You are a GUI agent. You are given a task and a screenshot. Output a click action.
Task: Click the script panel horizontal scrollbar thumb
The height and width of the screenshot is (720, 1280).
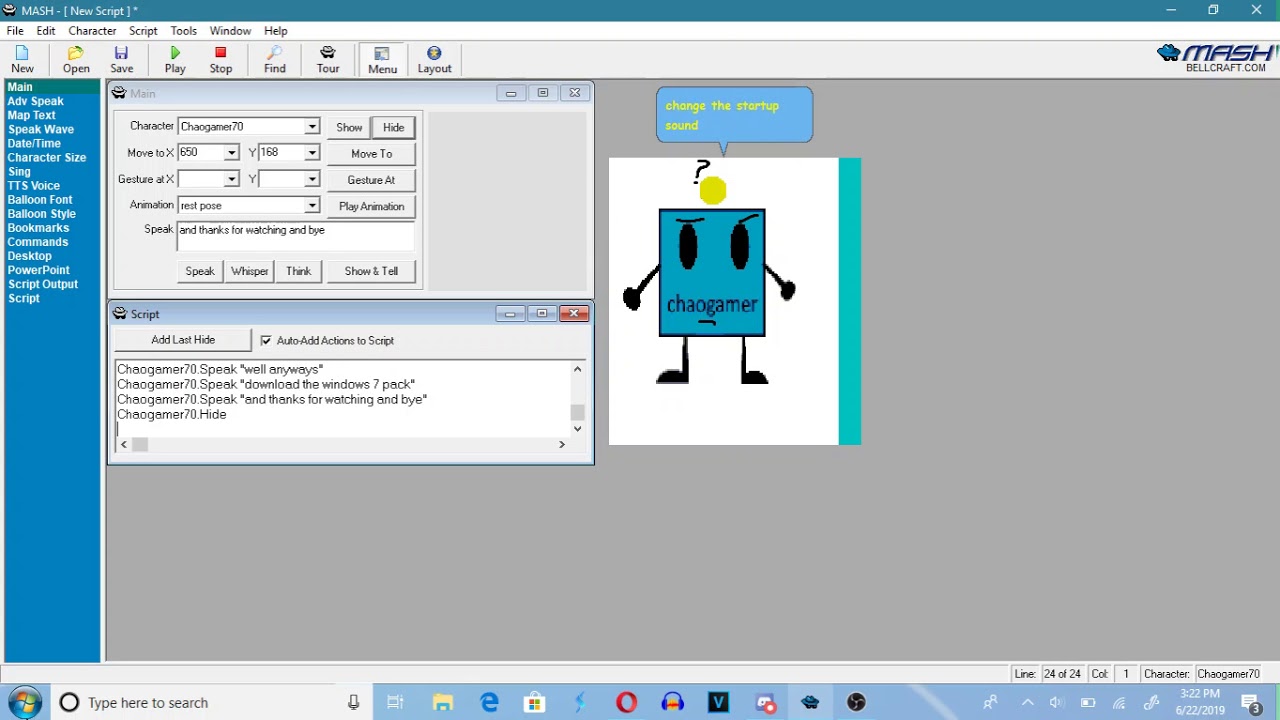click(140, 445)
